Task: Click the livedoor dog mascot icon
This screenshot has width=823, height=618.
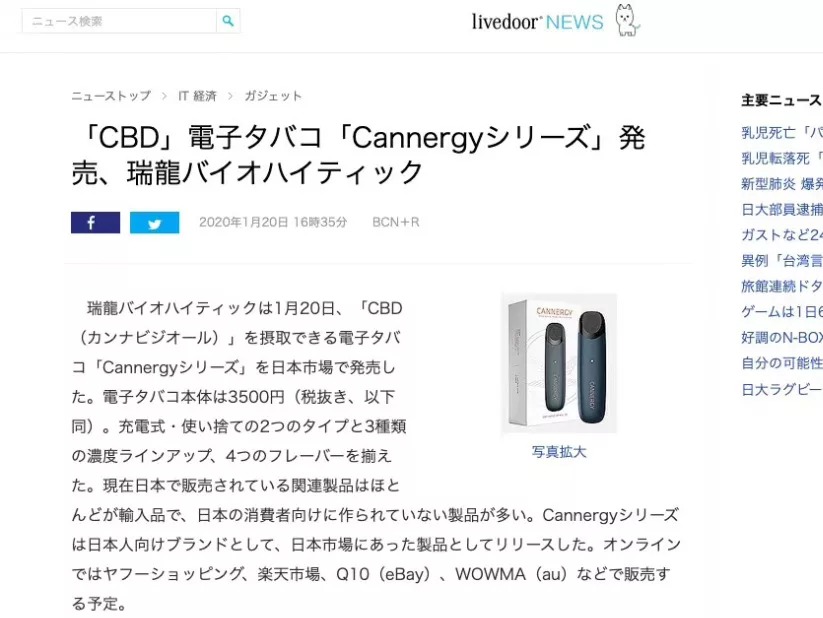Action: coord(628,20)
